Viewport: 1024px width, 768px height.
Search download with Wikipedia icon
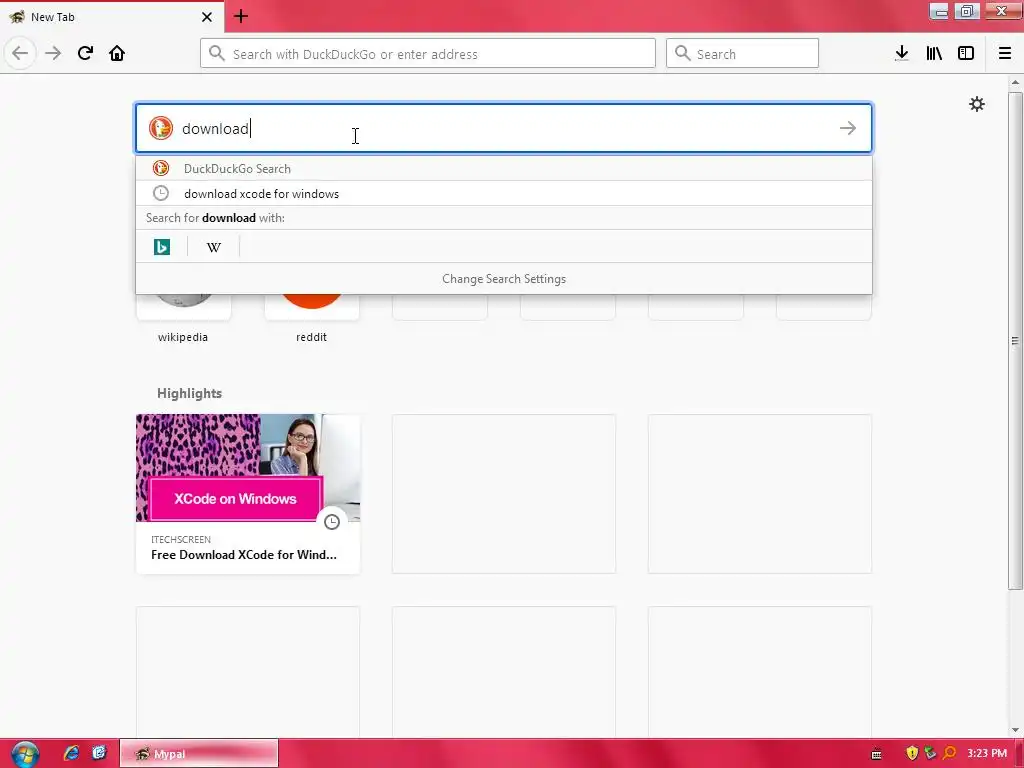[214, 247]
